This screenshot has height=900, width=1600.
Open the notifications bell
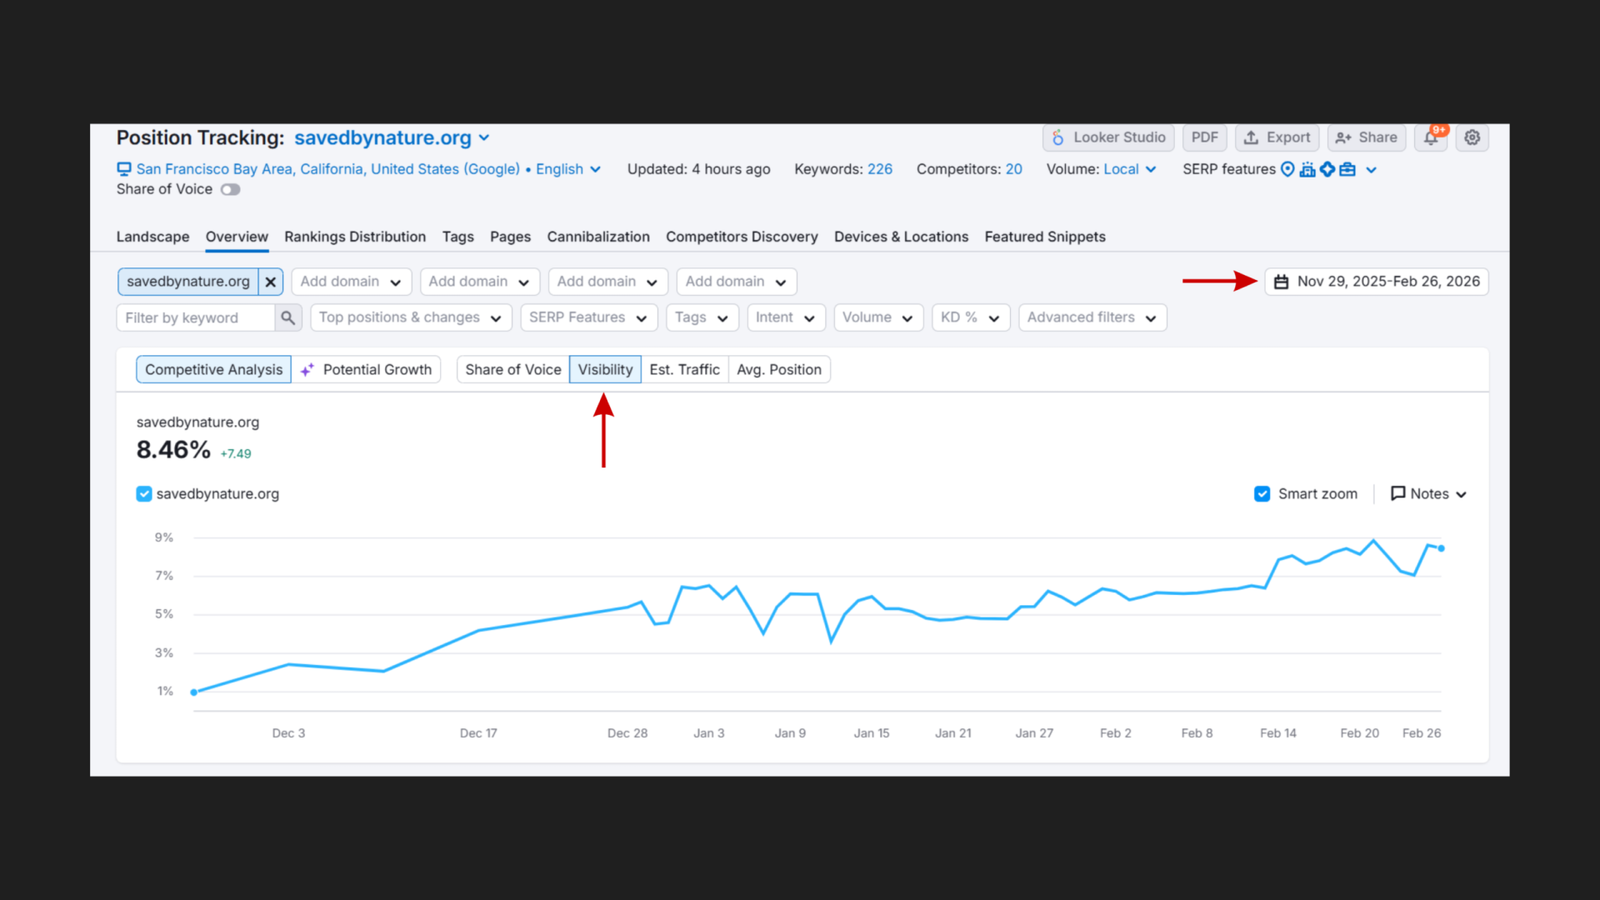pyautogui.click(x=1430, y=138)
